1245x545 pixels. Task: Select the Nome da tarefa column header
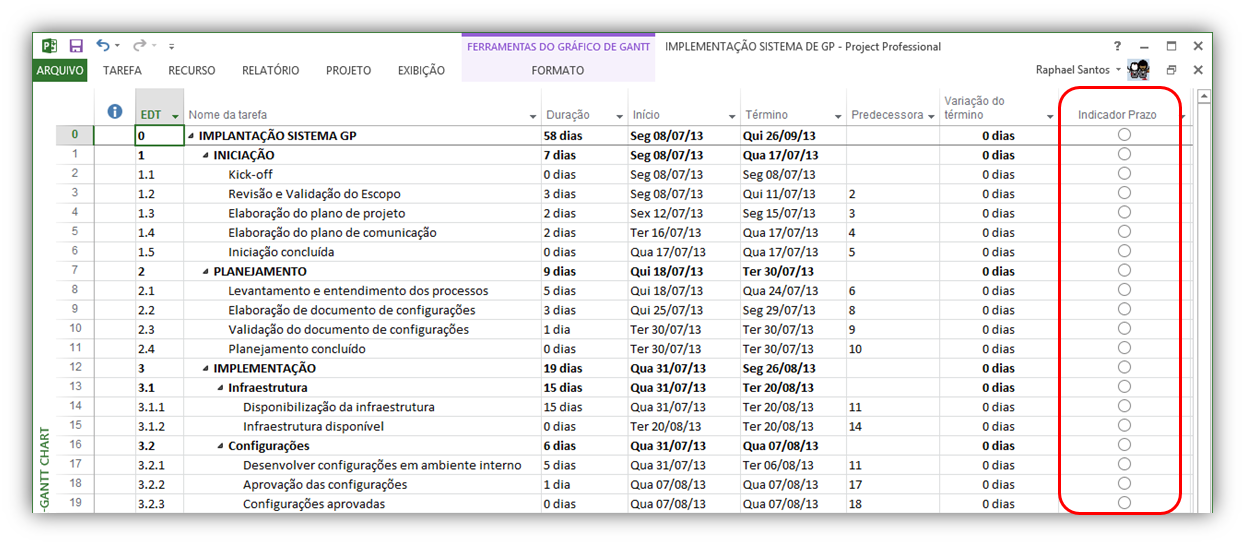(x=355, y=115)
